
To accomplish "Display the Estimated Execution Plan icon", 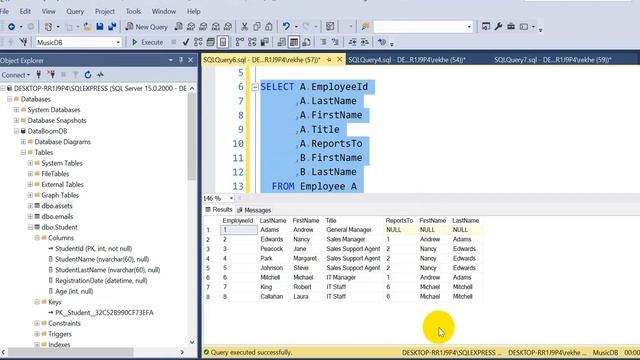I will [198, 42].
